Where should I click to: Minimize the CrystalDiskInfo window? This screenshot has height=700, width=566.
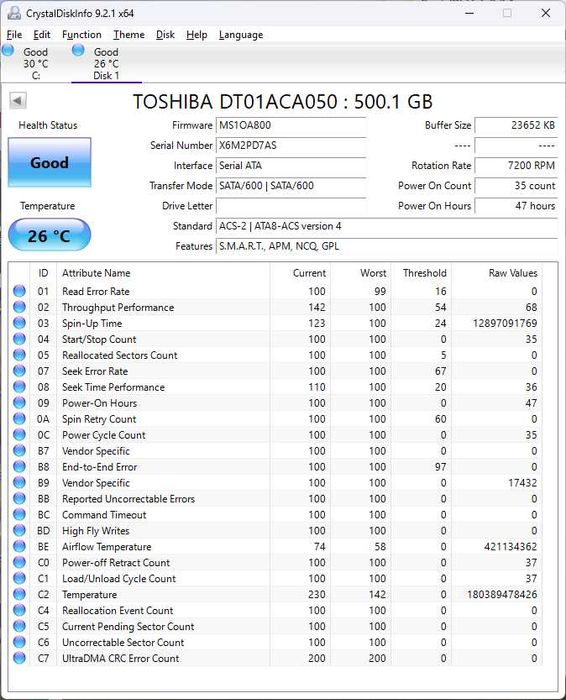(x=469, y=13)
